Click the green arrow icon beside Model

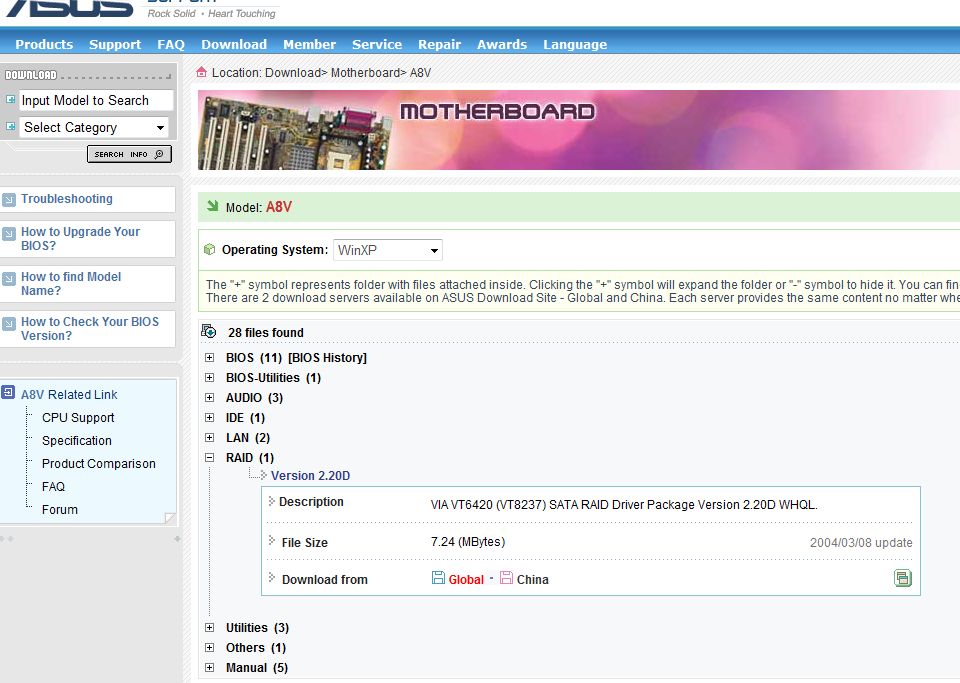[x=212, y=207]
